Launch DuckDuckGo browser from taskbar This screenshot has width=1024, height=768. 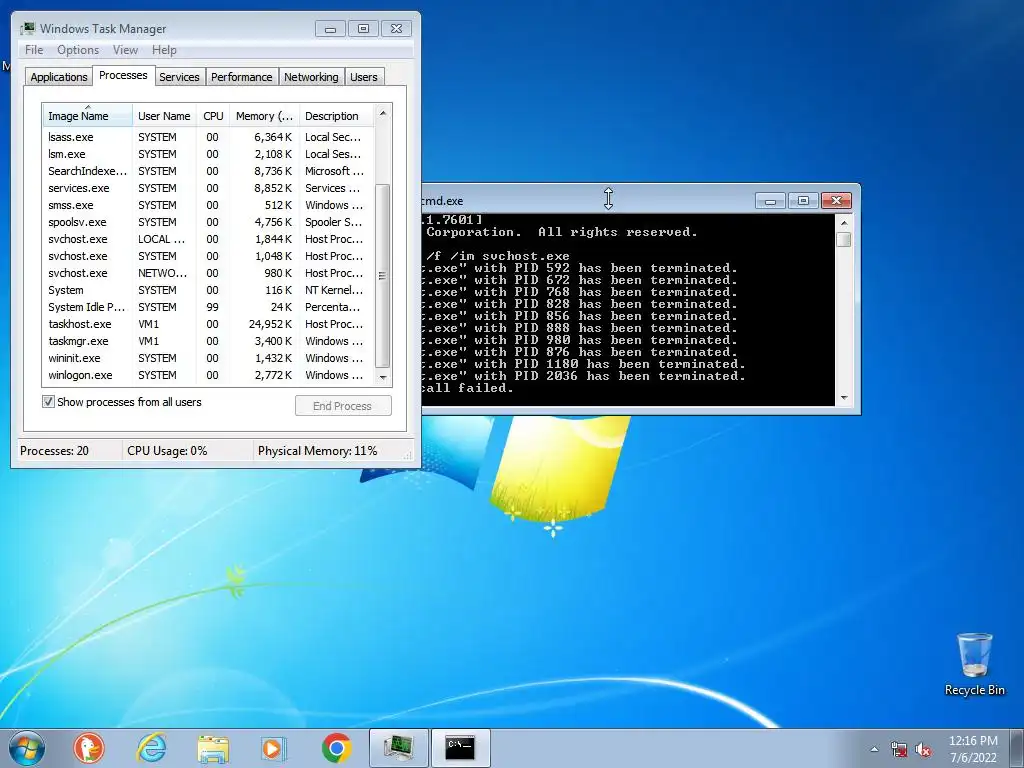click(x=89, y=748)
